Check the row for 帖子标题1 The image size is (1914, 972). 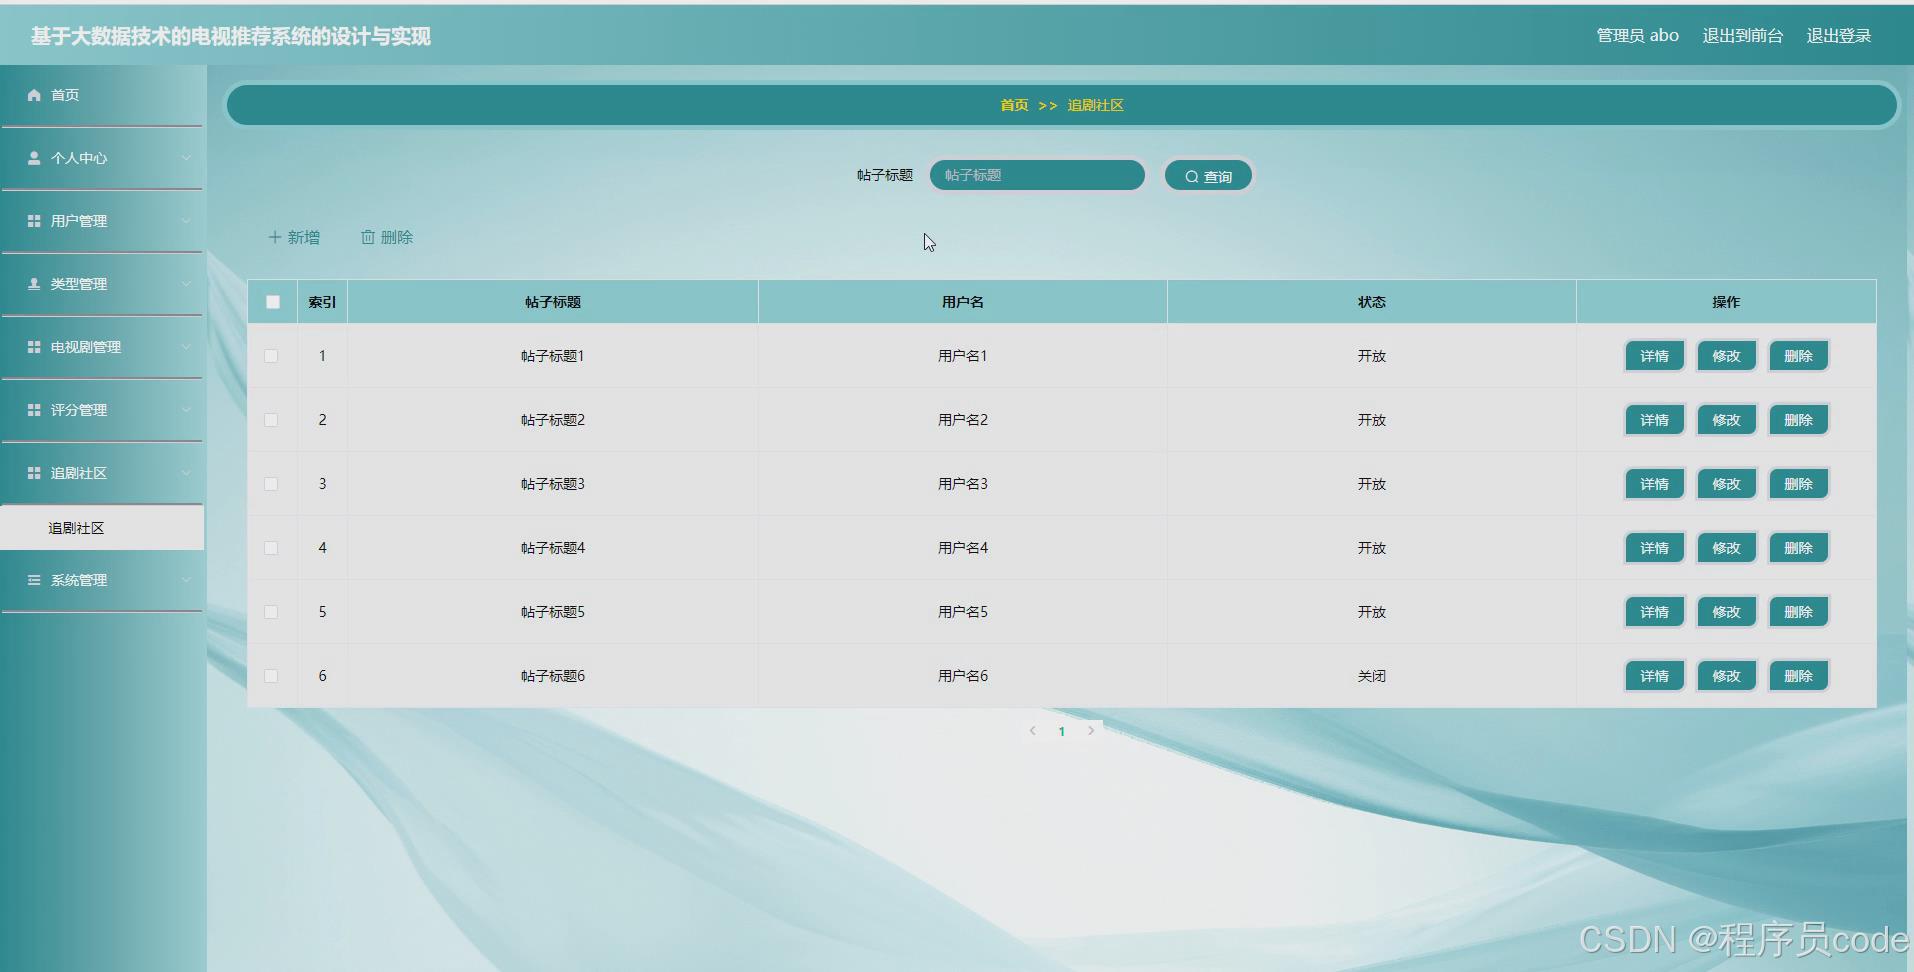tap(271, 356)
